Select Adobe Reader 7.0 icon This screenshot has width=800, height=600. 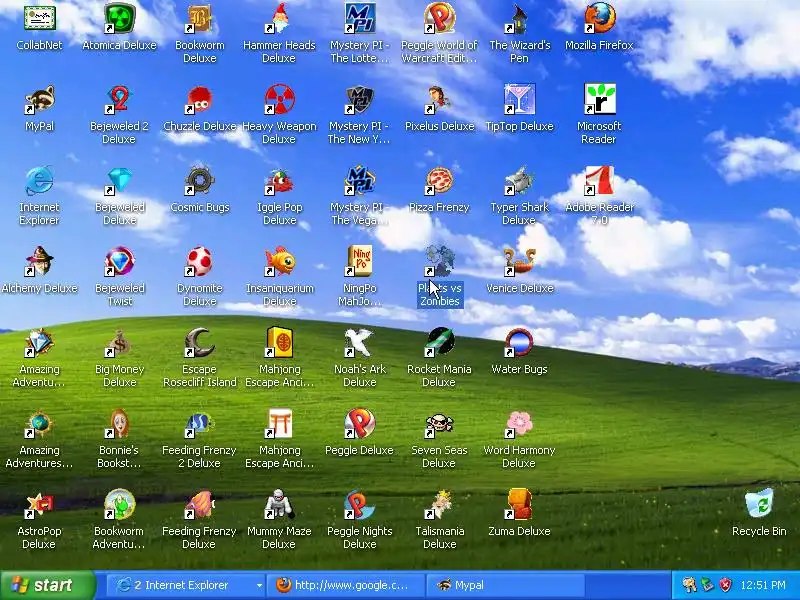(x=599, y=180)
